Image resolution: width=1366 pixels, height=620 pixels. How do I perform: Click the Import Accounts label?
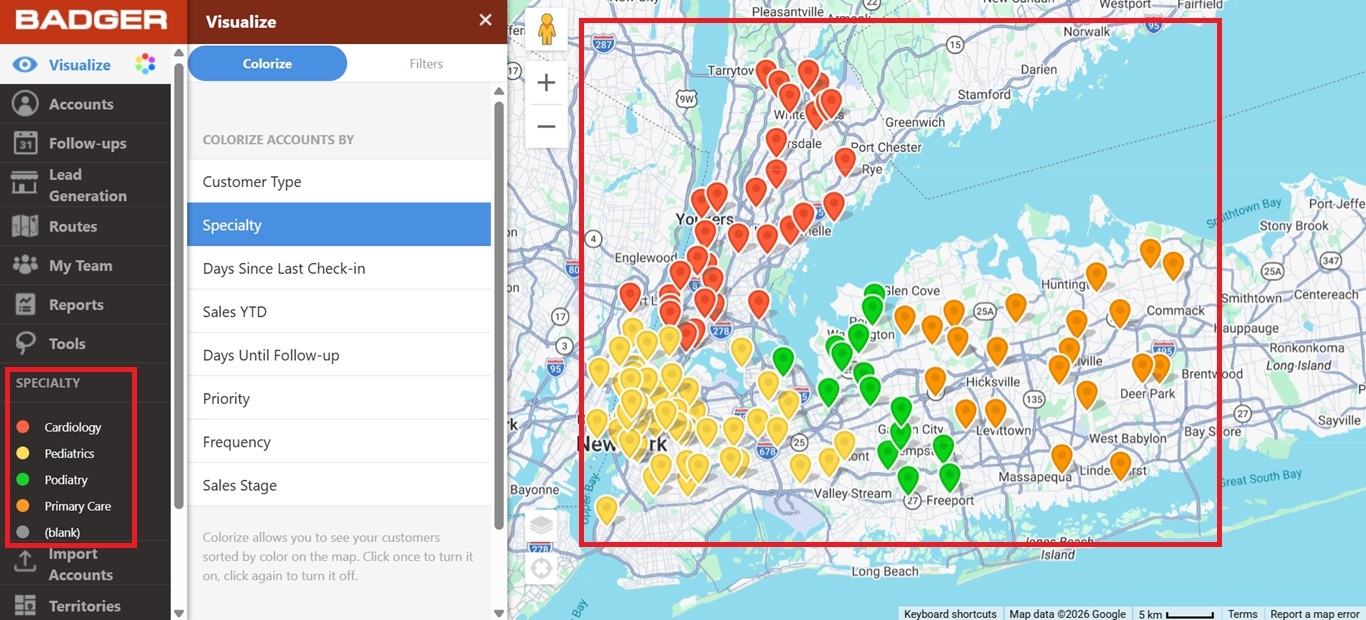point(81,564)
